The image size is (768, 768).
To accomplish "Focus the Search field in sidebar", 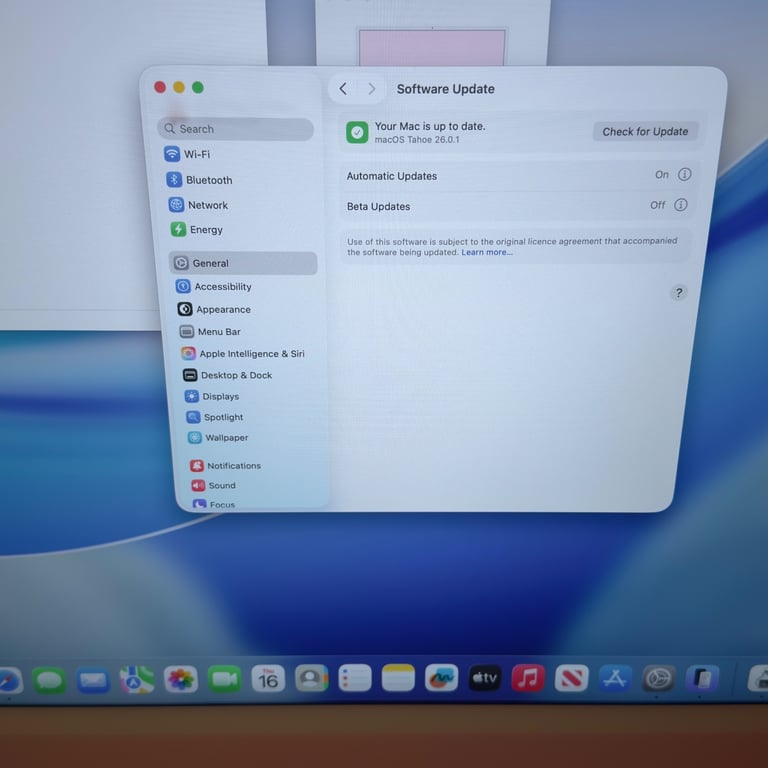I will (x=236, y=129).
